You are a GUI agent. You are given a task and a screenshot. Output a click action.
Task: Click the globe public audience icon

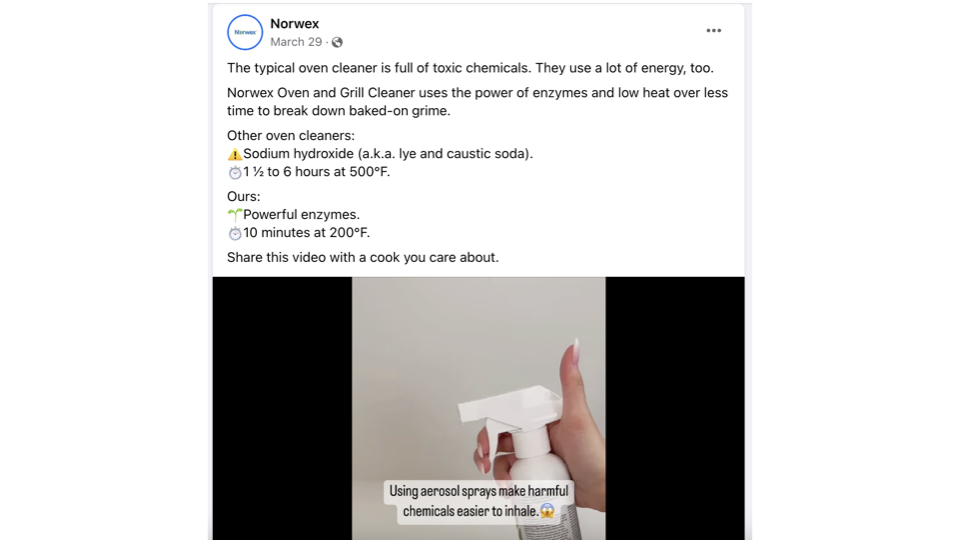(x=337, y=42)
